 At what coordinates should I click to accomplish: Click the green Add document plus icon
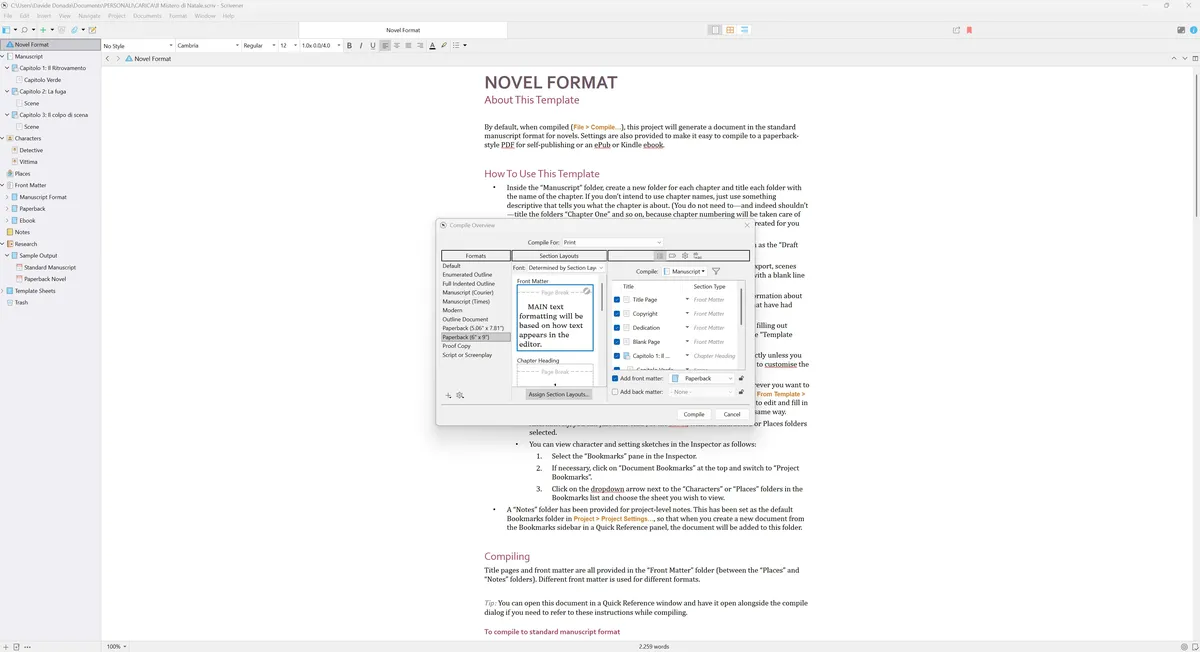pos(43,30)
